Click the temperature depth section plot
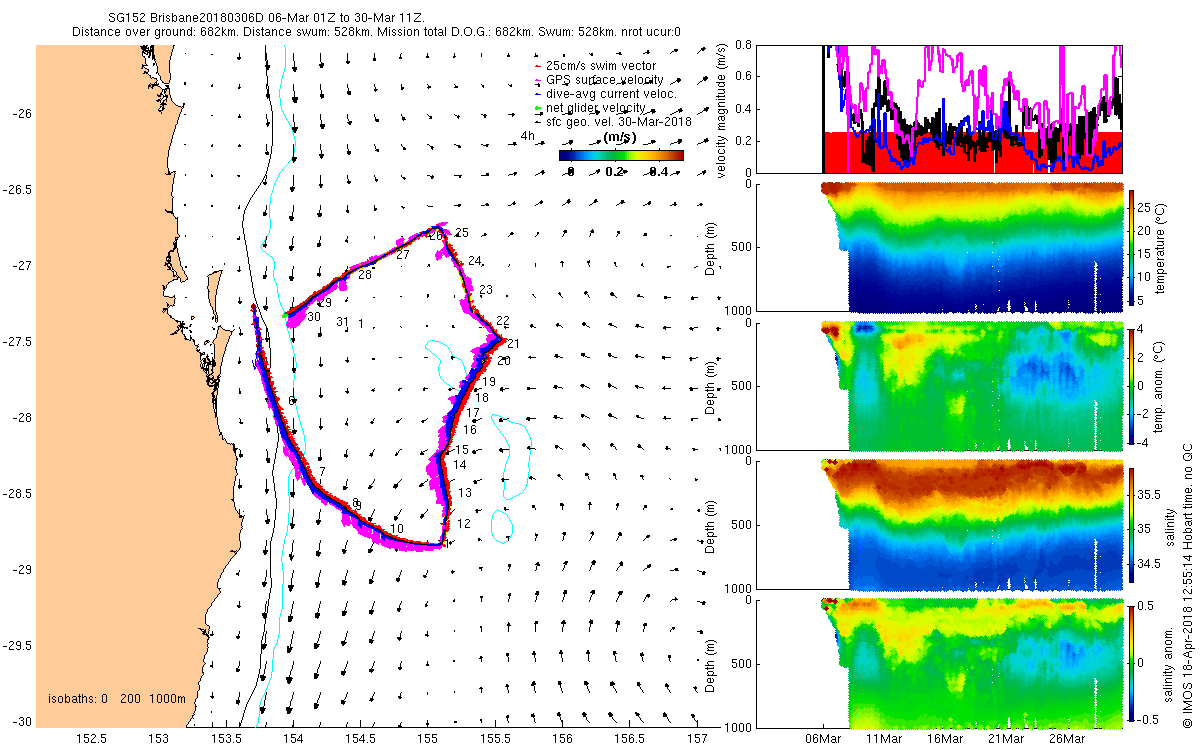 click(940, 247)
